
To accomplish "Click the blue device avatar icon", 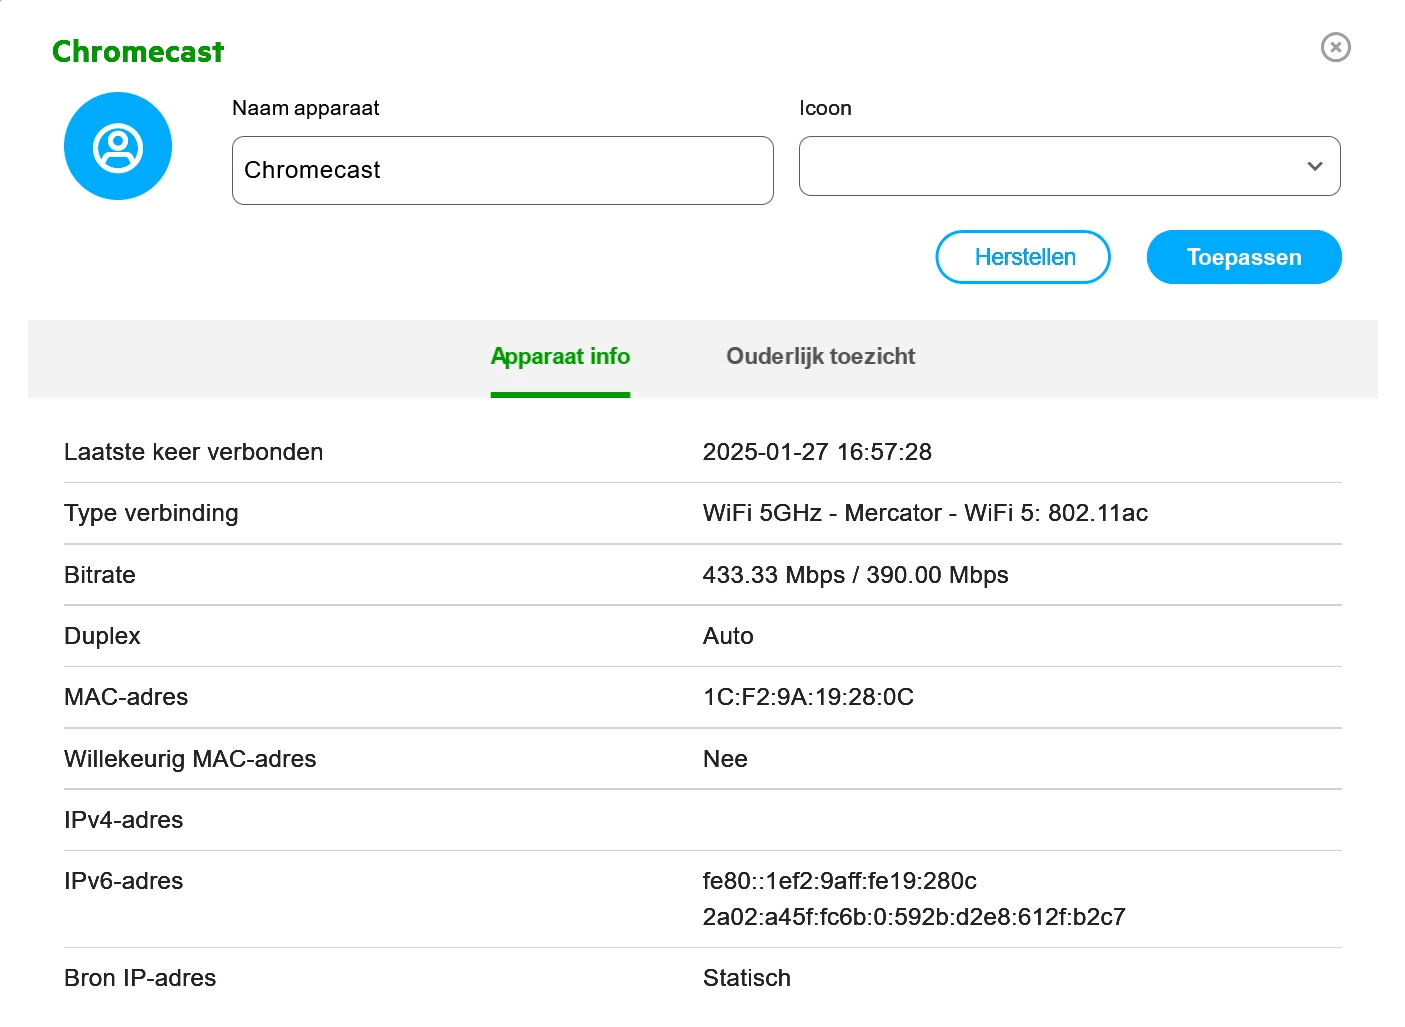I will coord(118,146).
